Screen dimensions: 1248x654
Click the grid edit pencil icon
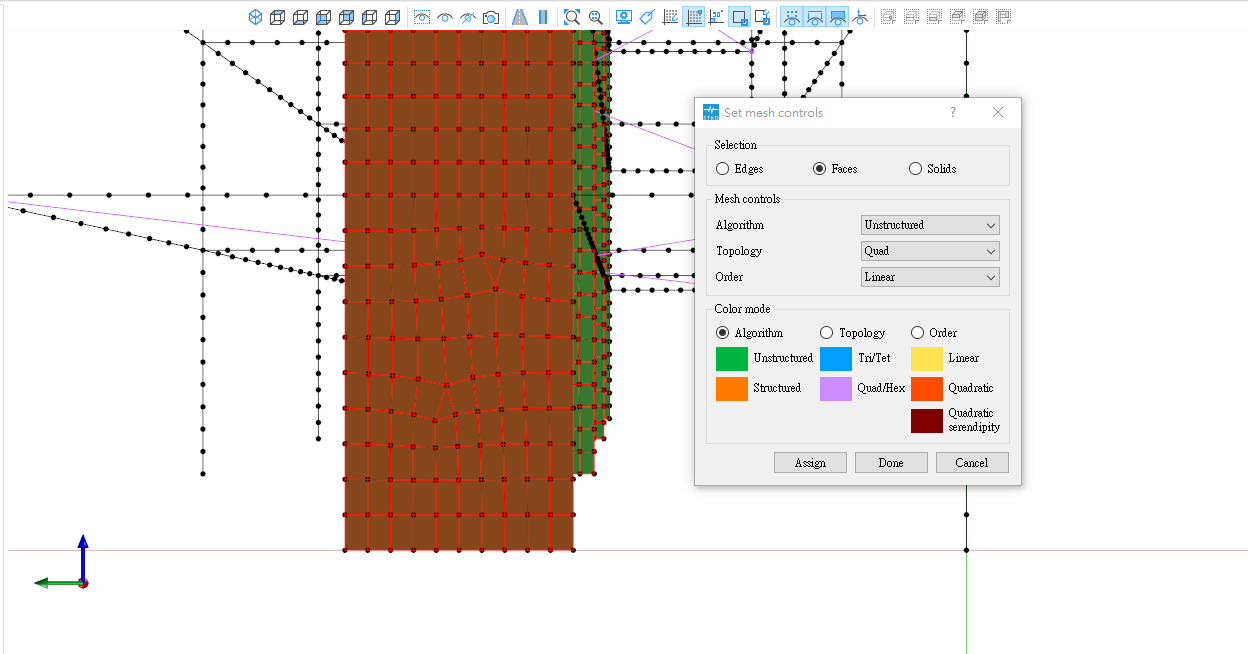(670, 17)
